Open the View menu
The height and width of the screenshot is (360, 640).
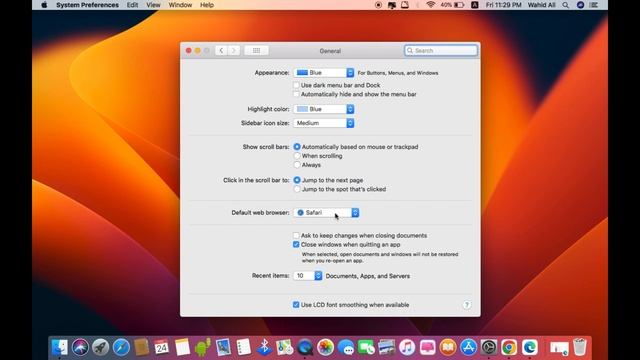click(x=153, y=5)
